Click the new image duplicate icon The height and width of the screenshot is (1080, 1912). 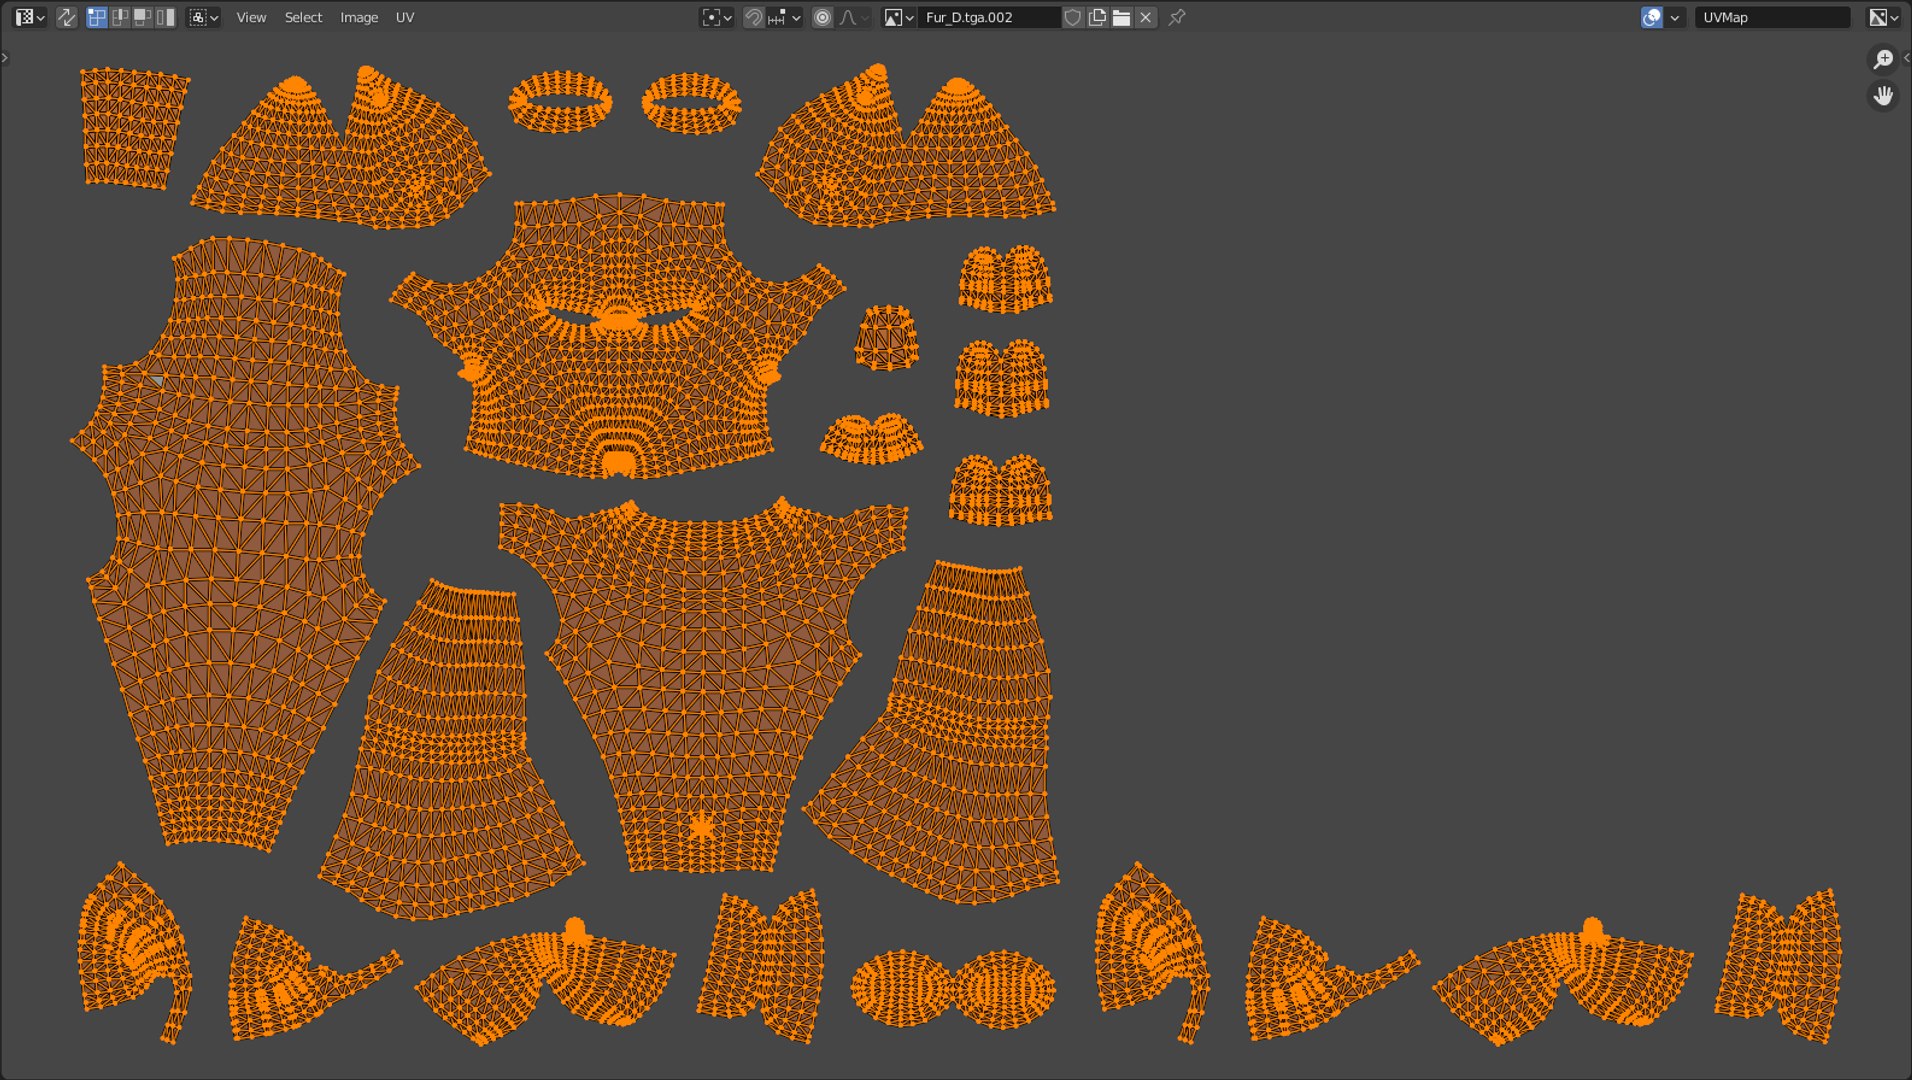[1097, 17]
